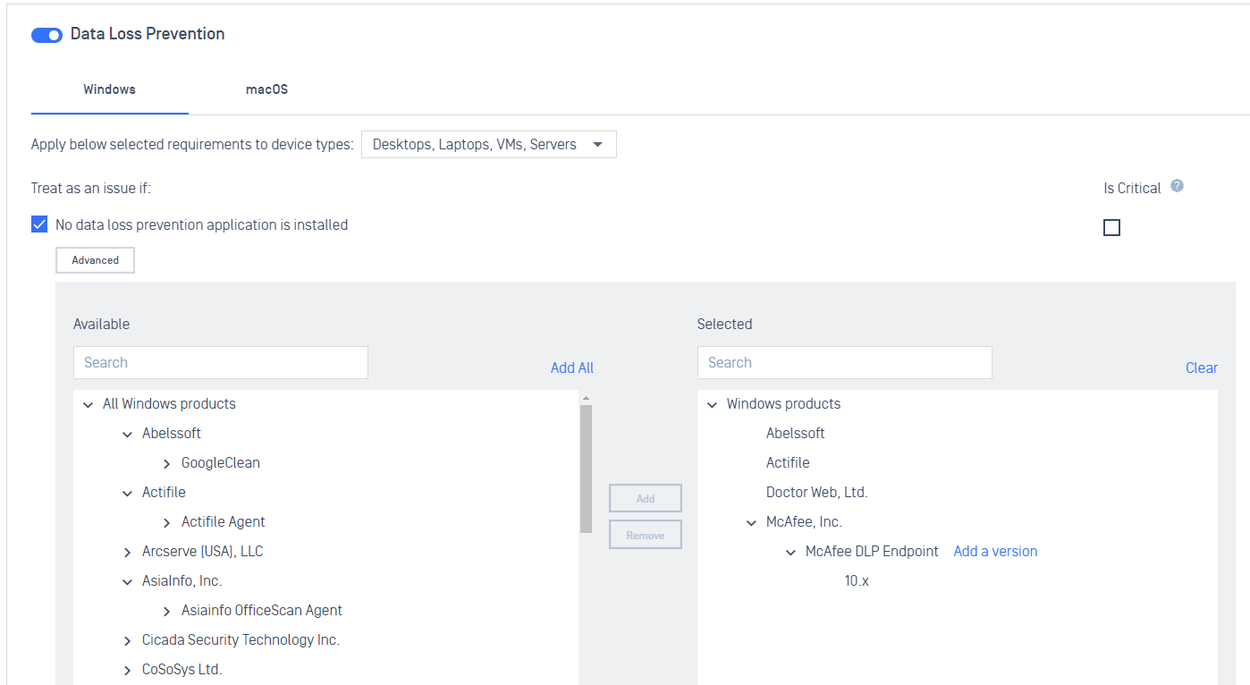Expand the Asiainfo OfficeScan Agent item
Viewport: 1250px width, 685px height.
(166, 611)
